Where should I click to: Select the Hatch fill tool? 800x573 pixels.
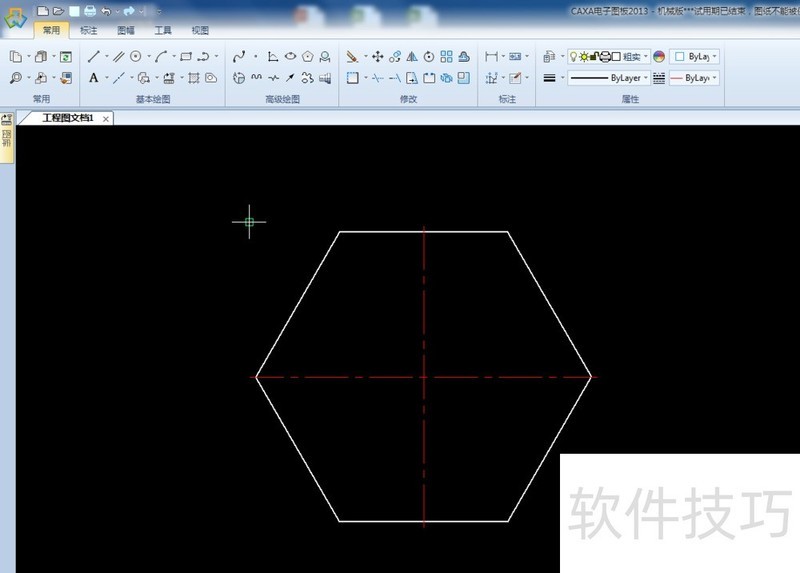193,78
